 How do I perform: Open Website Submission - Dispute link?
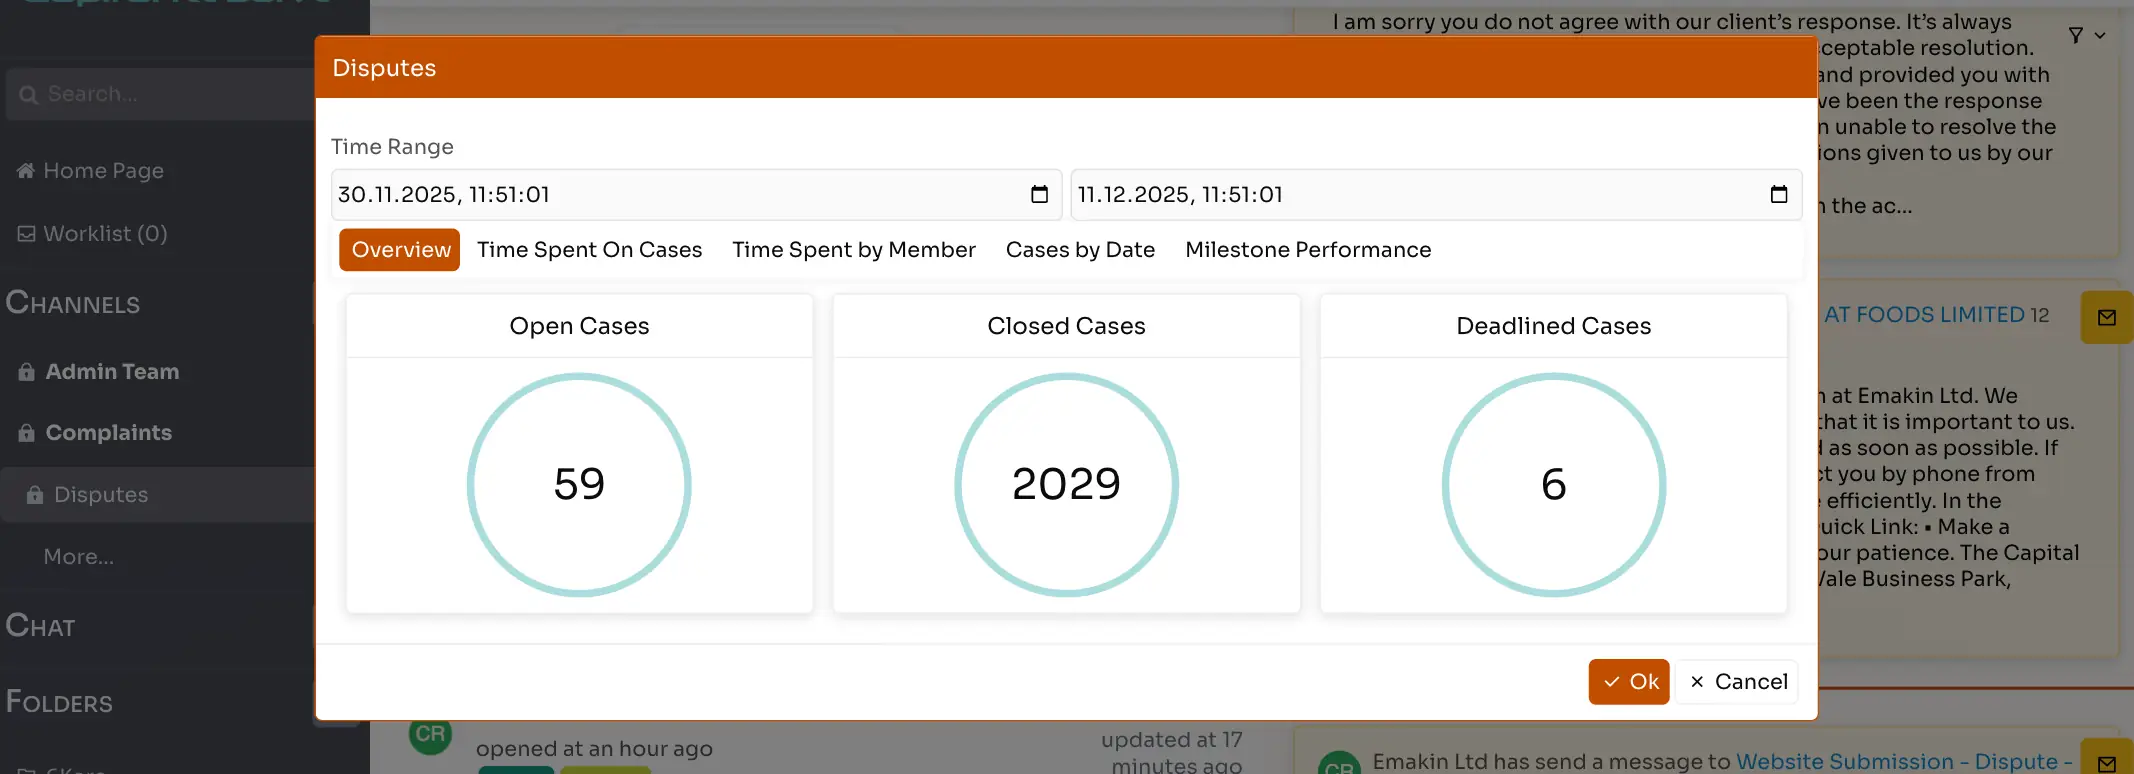[x=1904, y=762]
